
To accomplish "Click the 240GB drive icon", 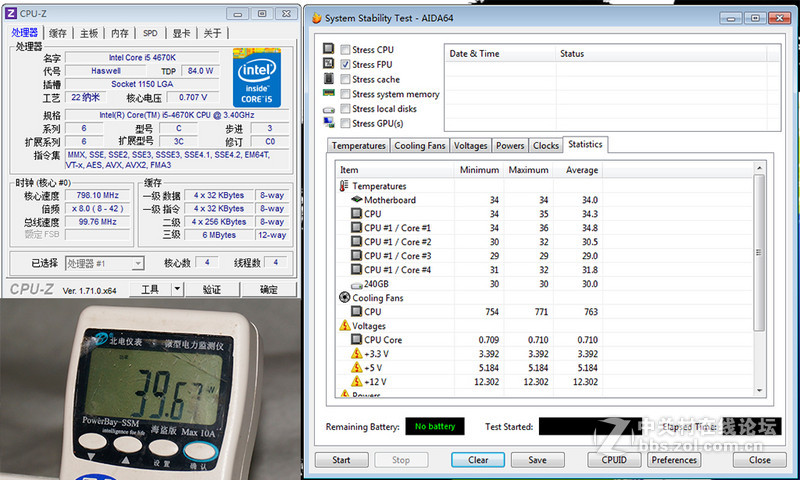I will [x=357, y=284].
